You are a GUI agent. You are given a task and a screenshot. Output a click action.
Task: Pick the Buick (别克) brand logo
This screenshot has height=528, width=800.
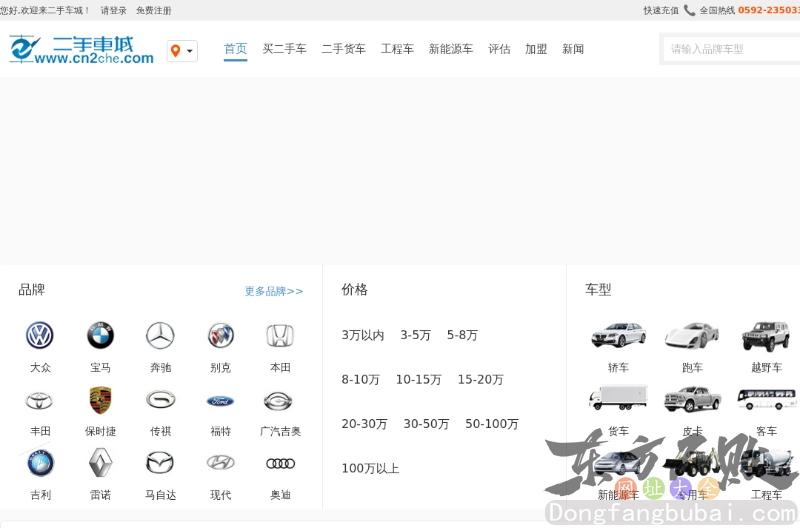(220, 336)
